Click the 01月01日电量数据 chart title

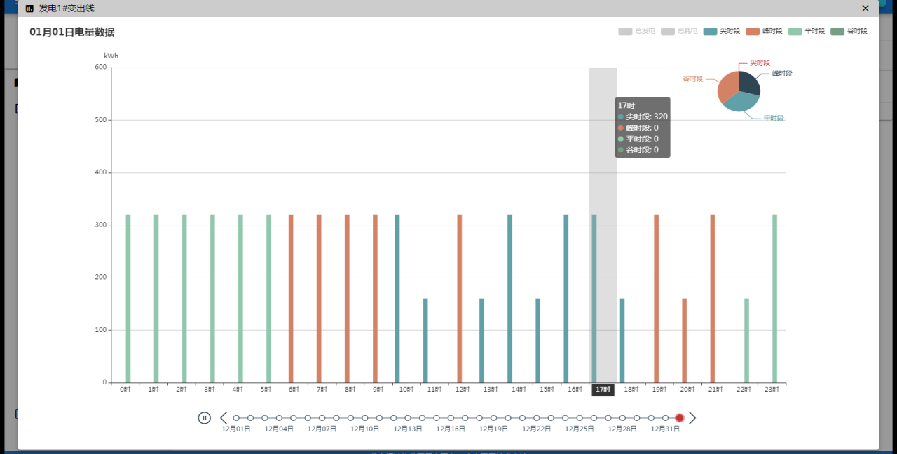[72, 33]
